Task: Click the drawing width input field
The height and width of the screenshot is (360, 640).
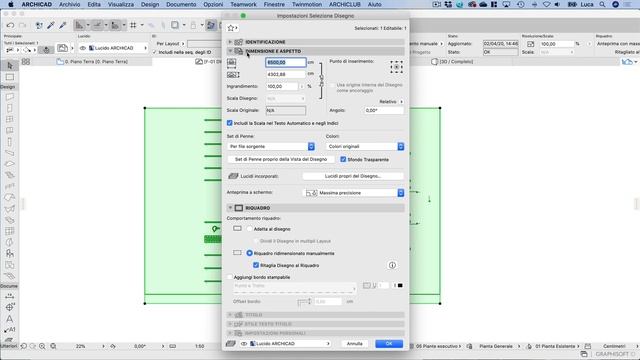Action: [286, 62]
